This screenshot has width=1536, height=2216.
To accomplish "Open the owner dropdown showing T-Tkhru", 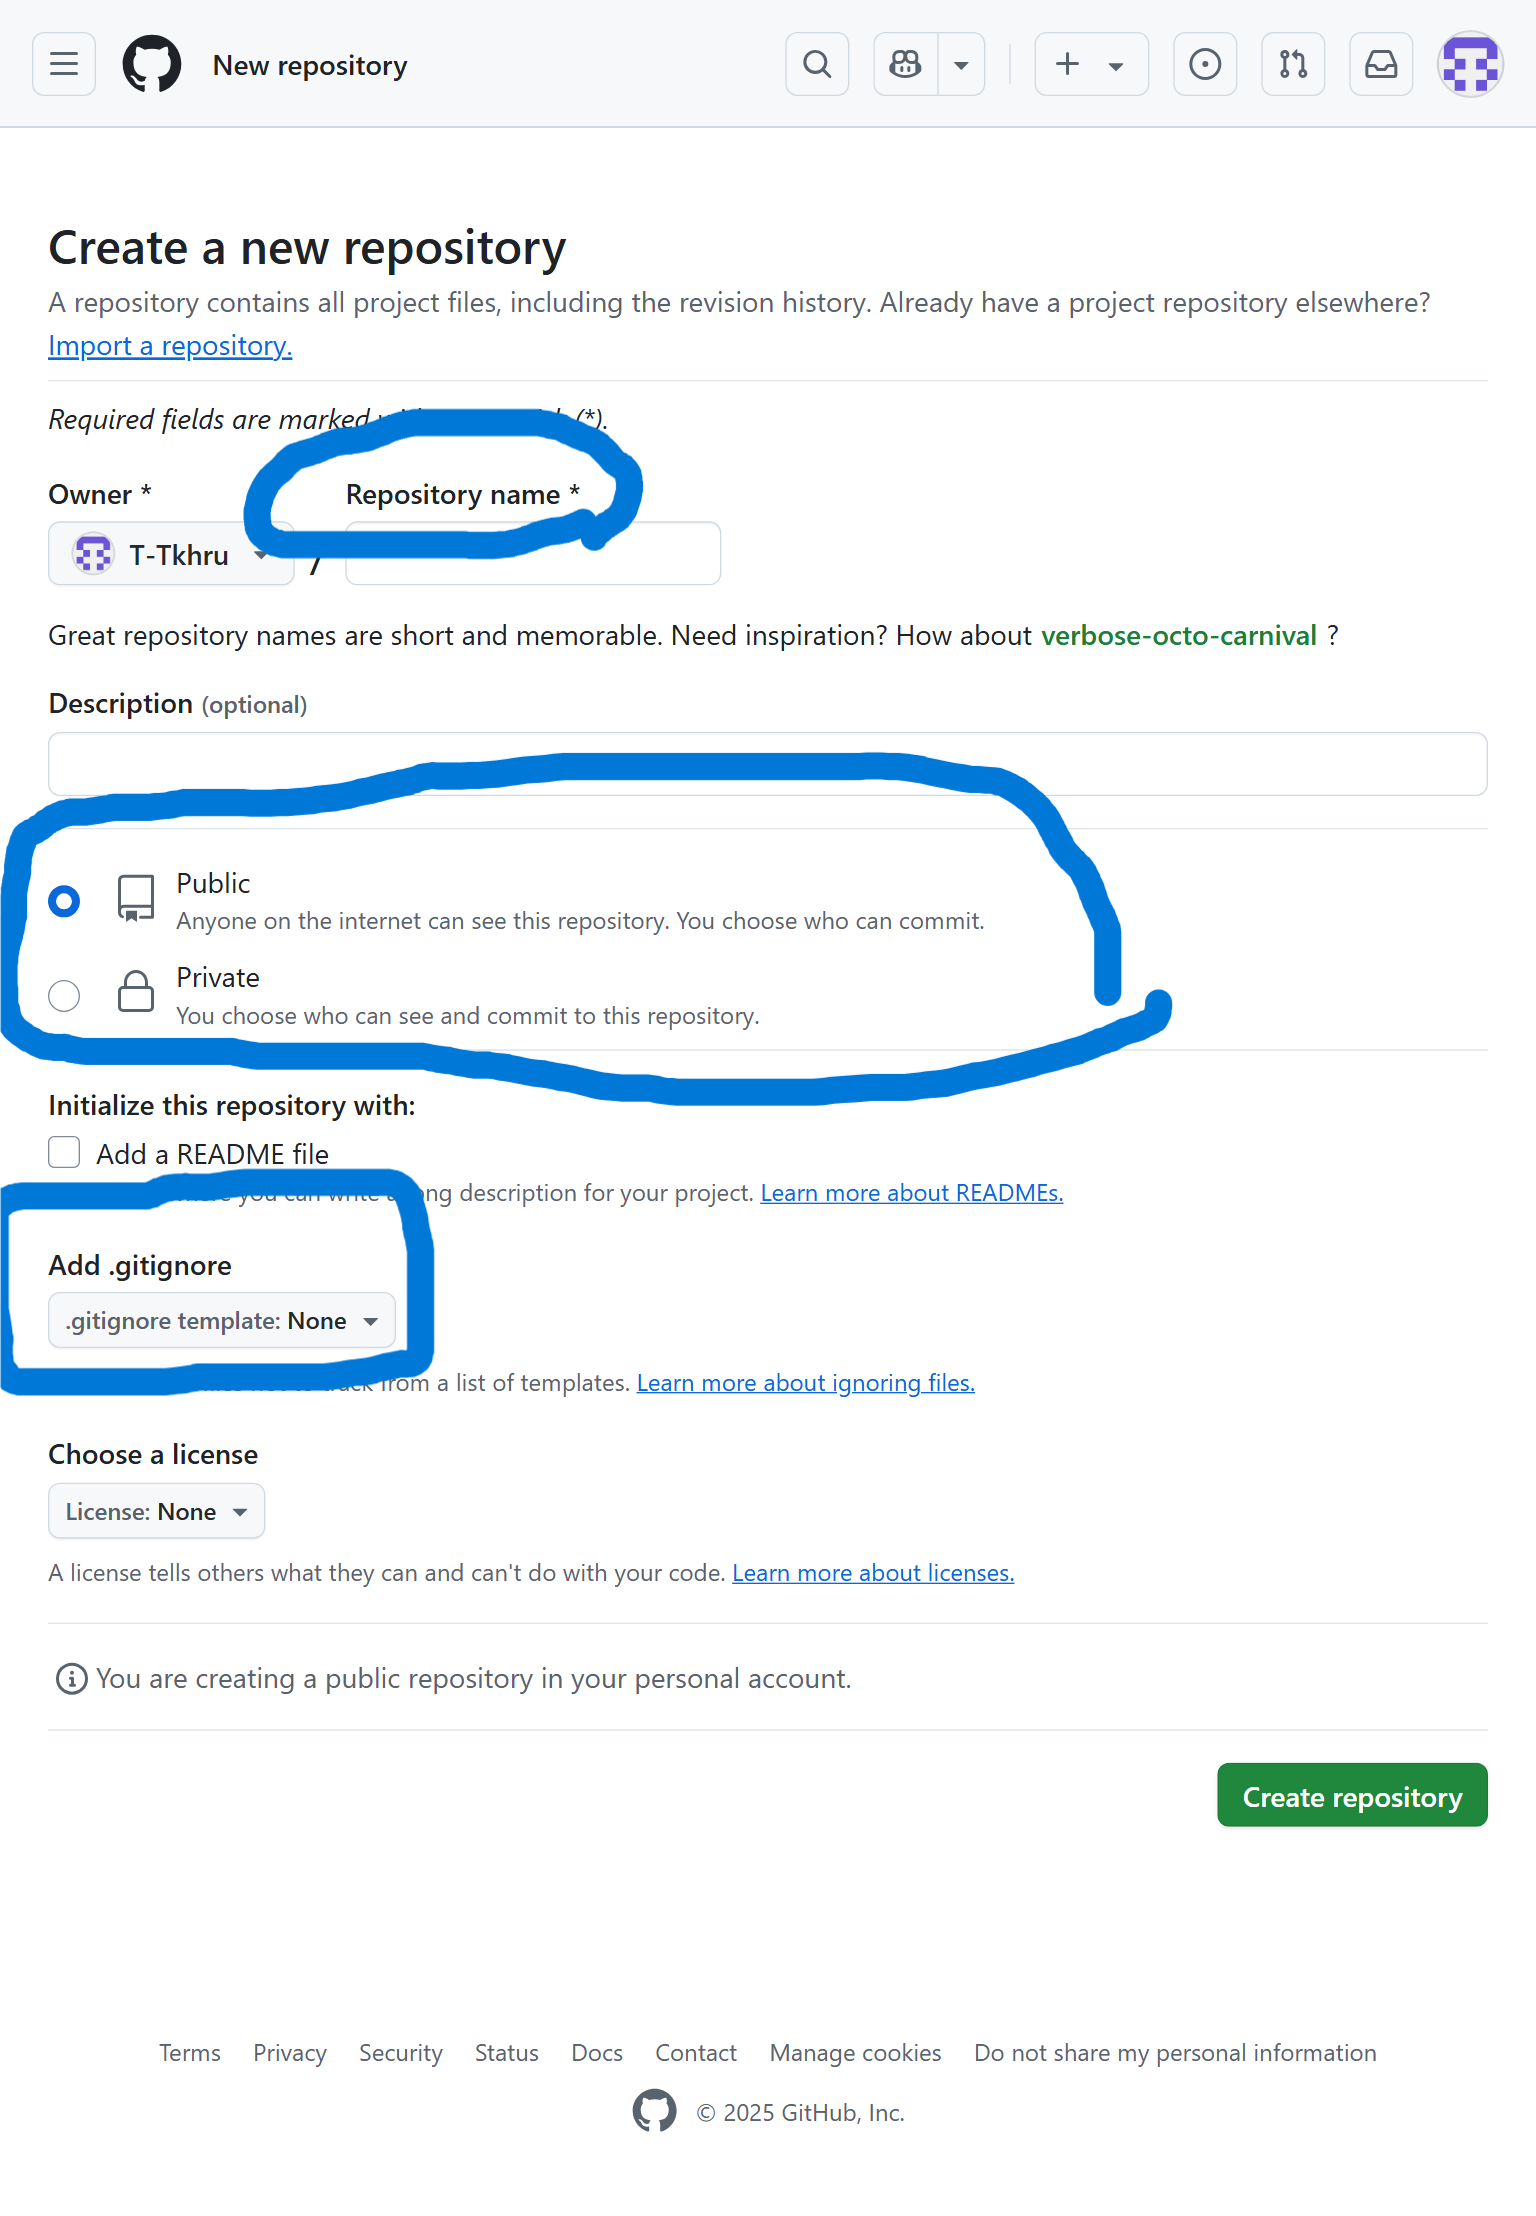I will pos(171,554).
